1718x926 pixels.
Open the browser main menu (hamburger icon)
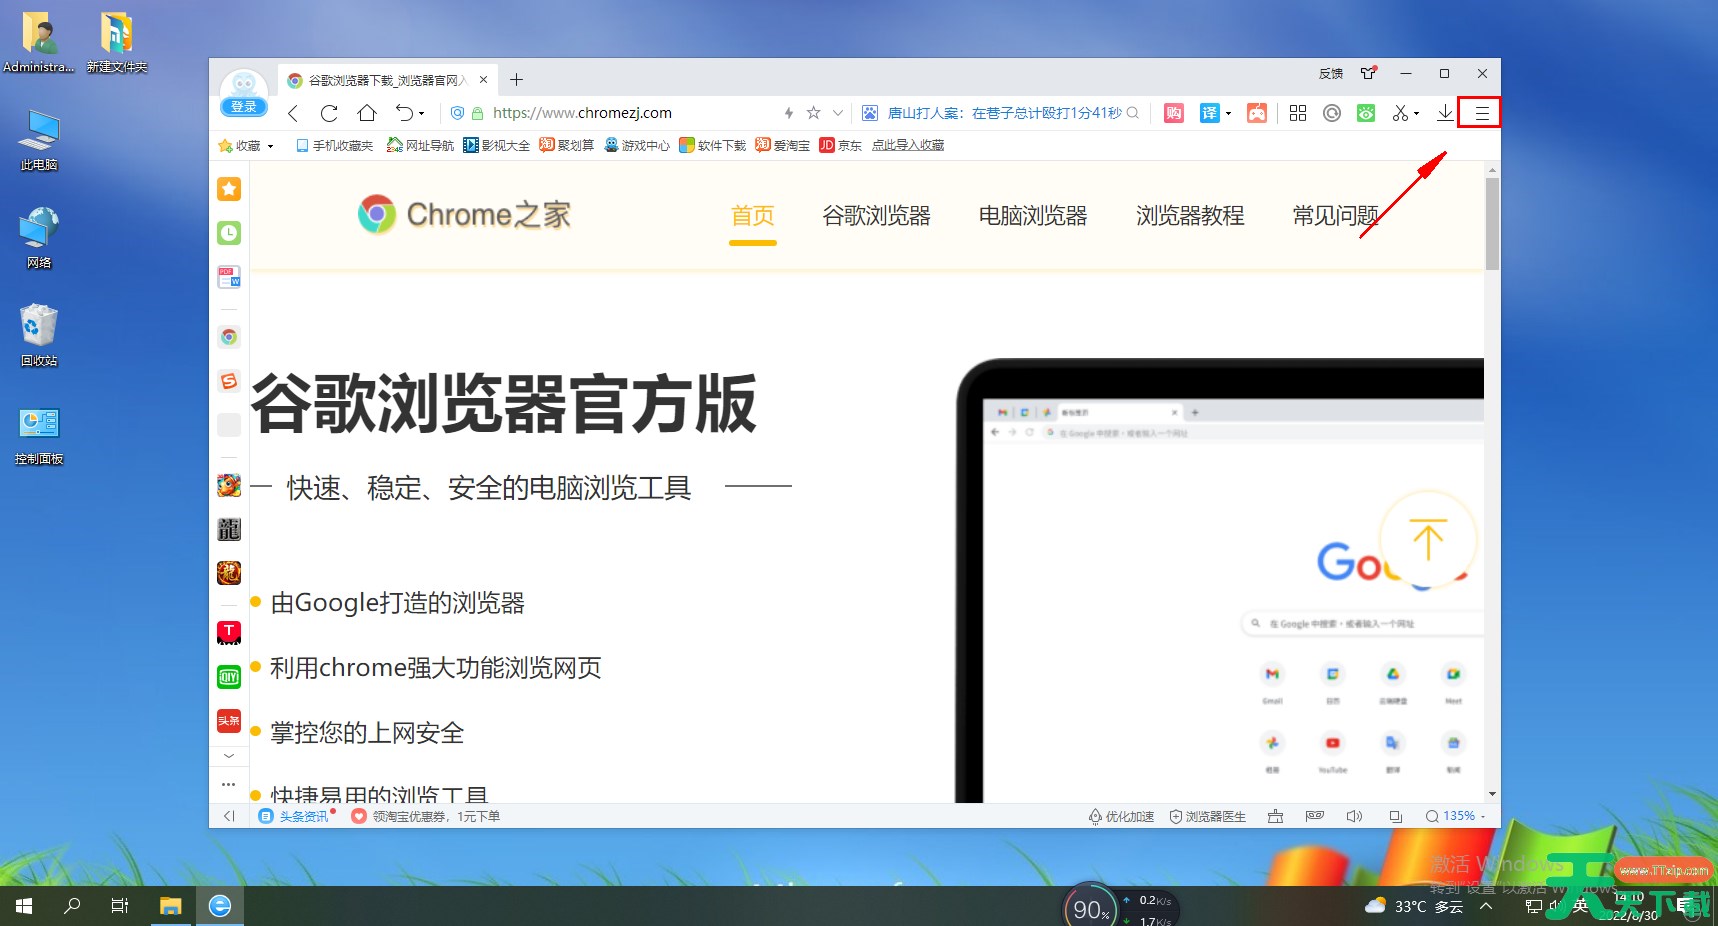click(1481, 114)
